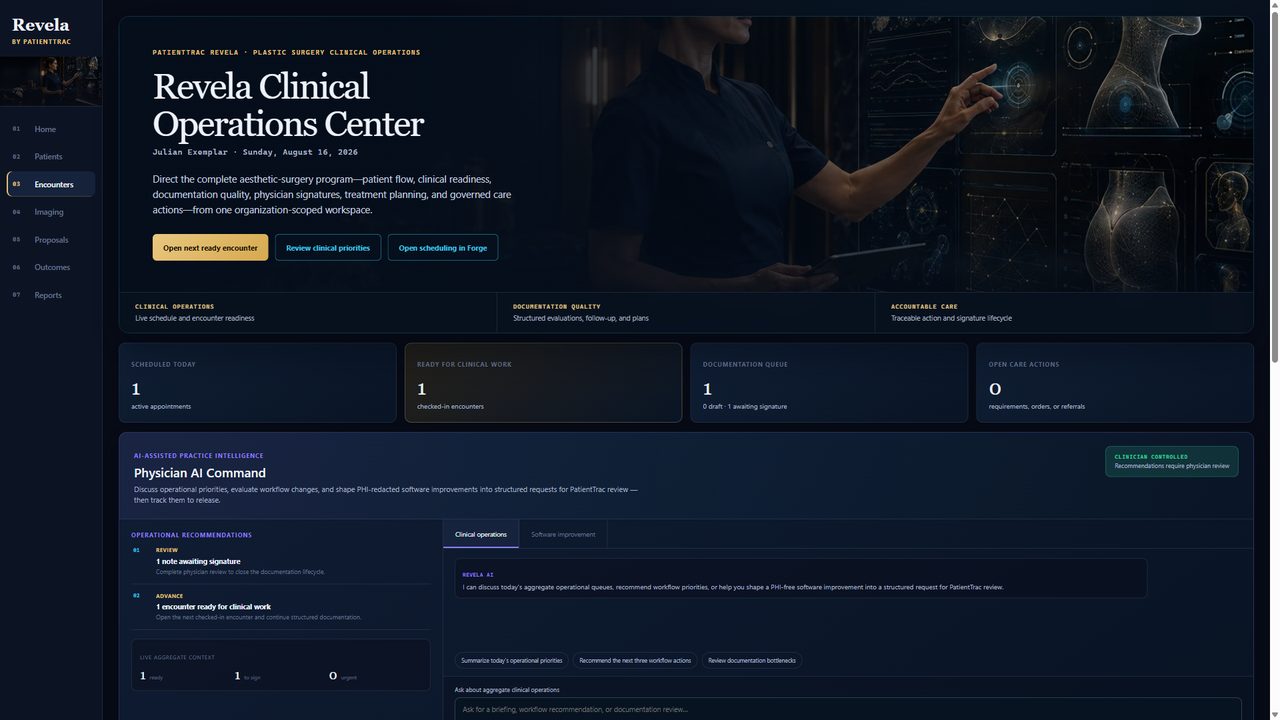Image resolution: width=1280 pixels, height=720 pixels.
Task: Click the 'Physician AI Command' heading
Action: pyautogui.click(x=200, y=473)
